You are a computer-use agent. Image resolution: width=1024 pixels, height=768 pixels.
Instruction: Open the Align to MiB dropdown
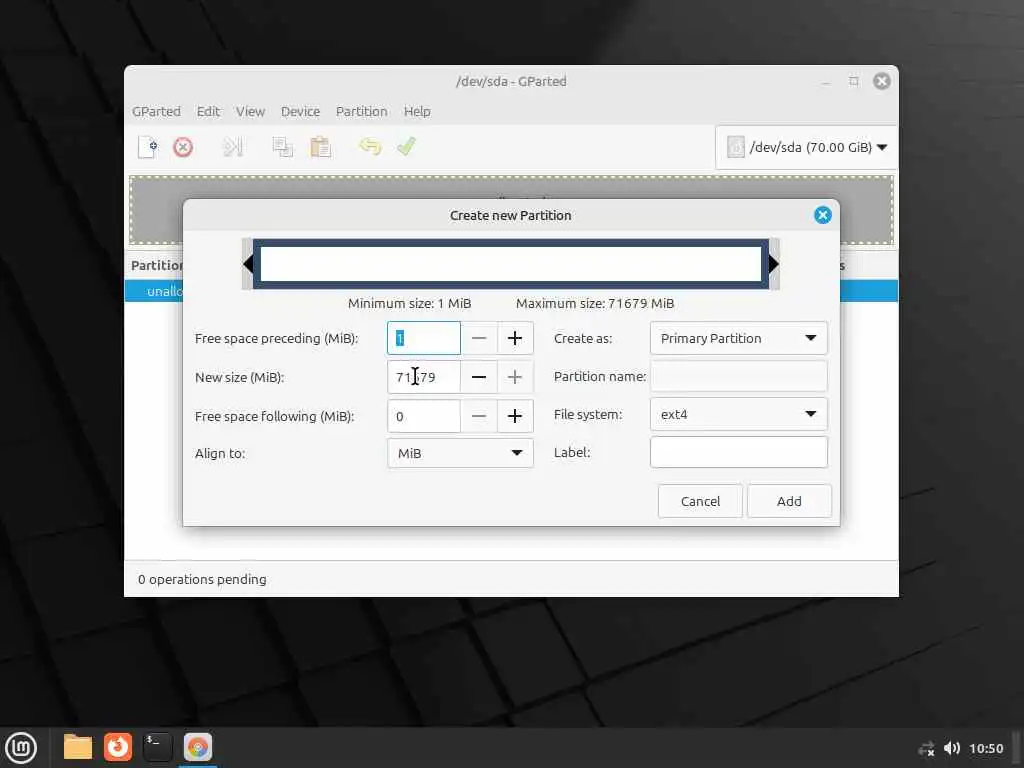pos(460,453)
